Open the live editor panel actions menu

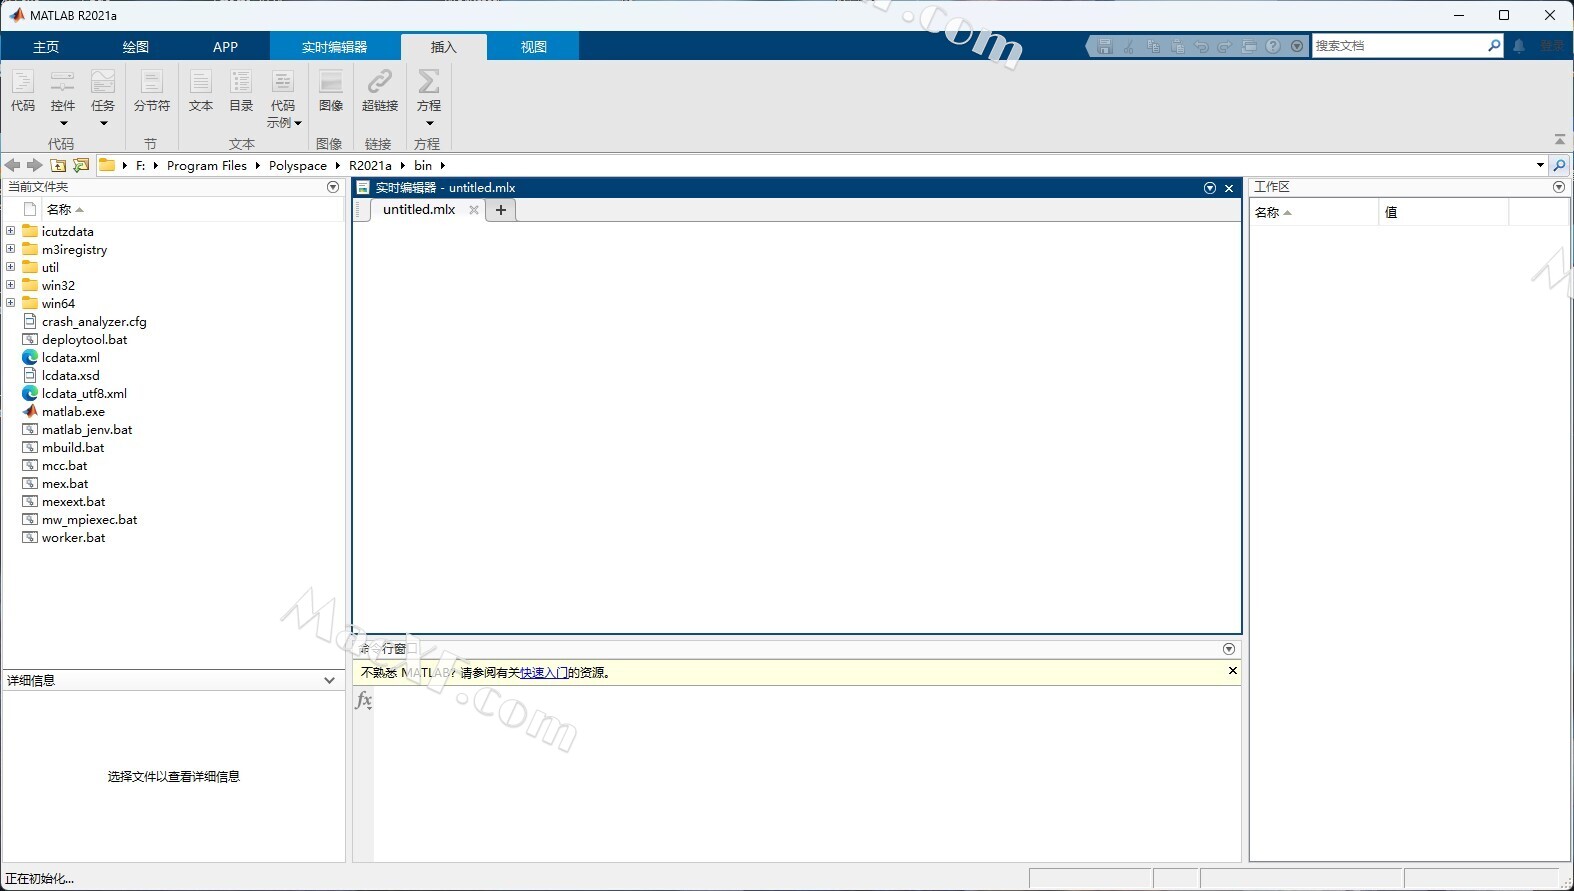pyautogui.click(x=1210, y=188)
